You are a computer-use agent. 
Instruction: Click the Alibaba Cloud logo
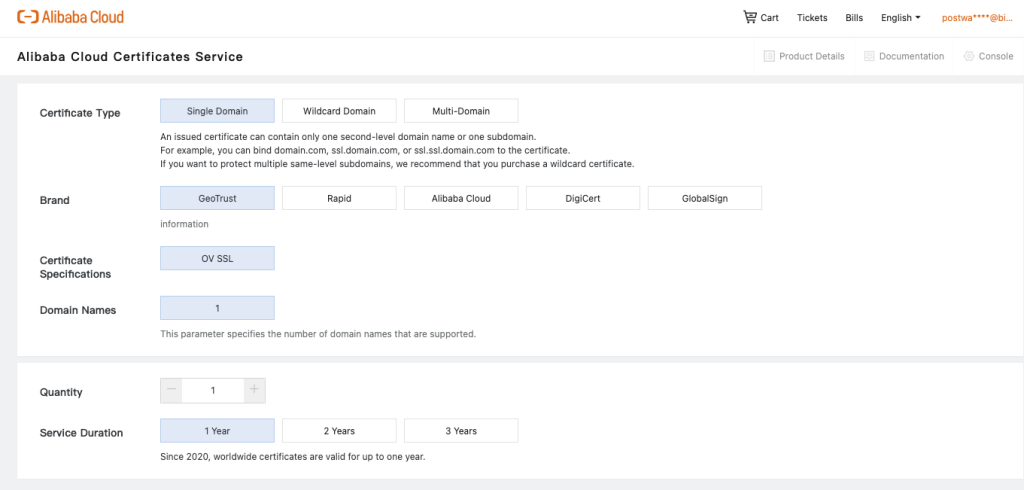(x=70, y=17)
